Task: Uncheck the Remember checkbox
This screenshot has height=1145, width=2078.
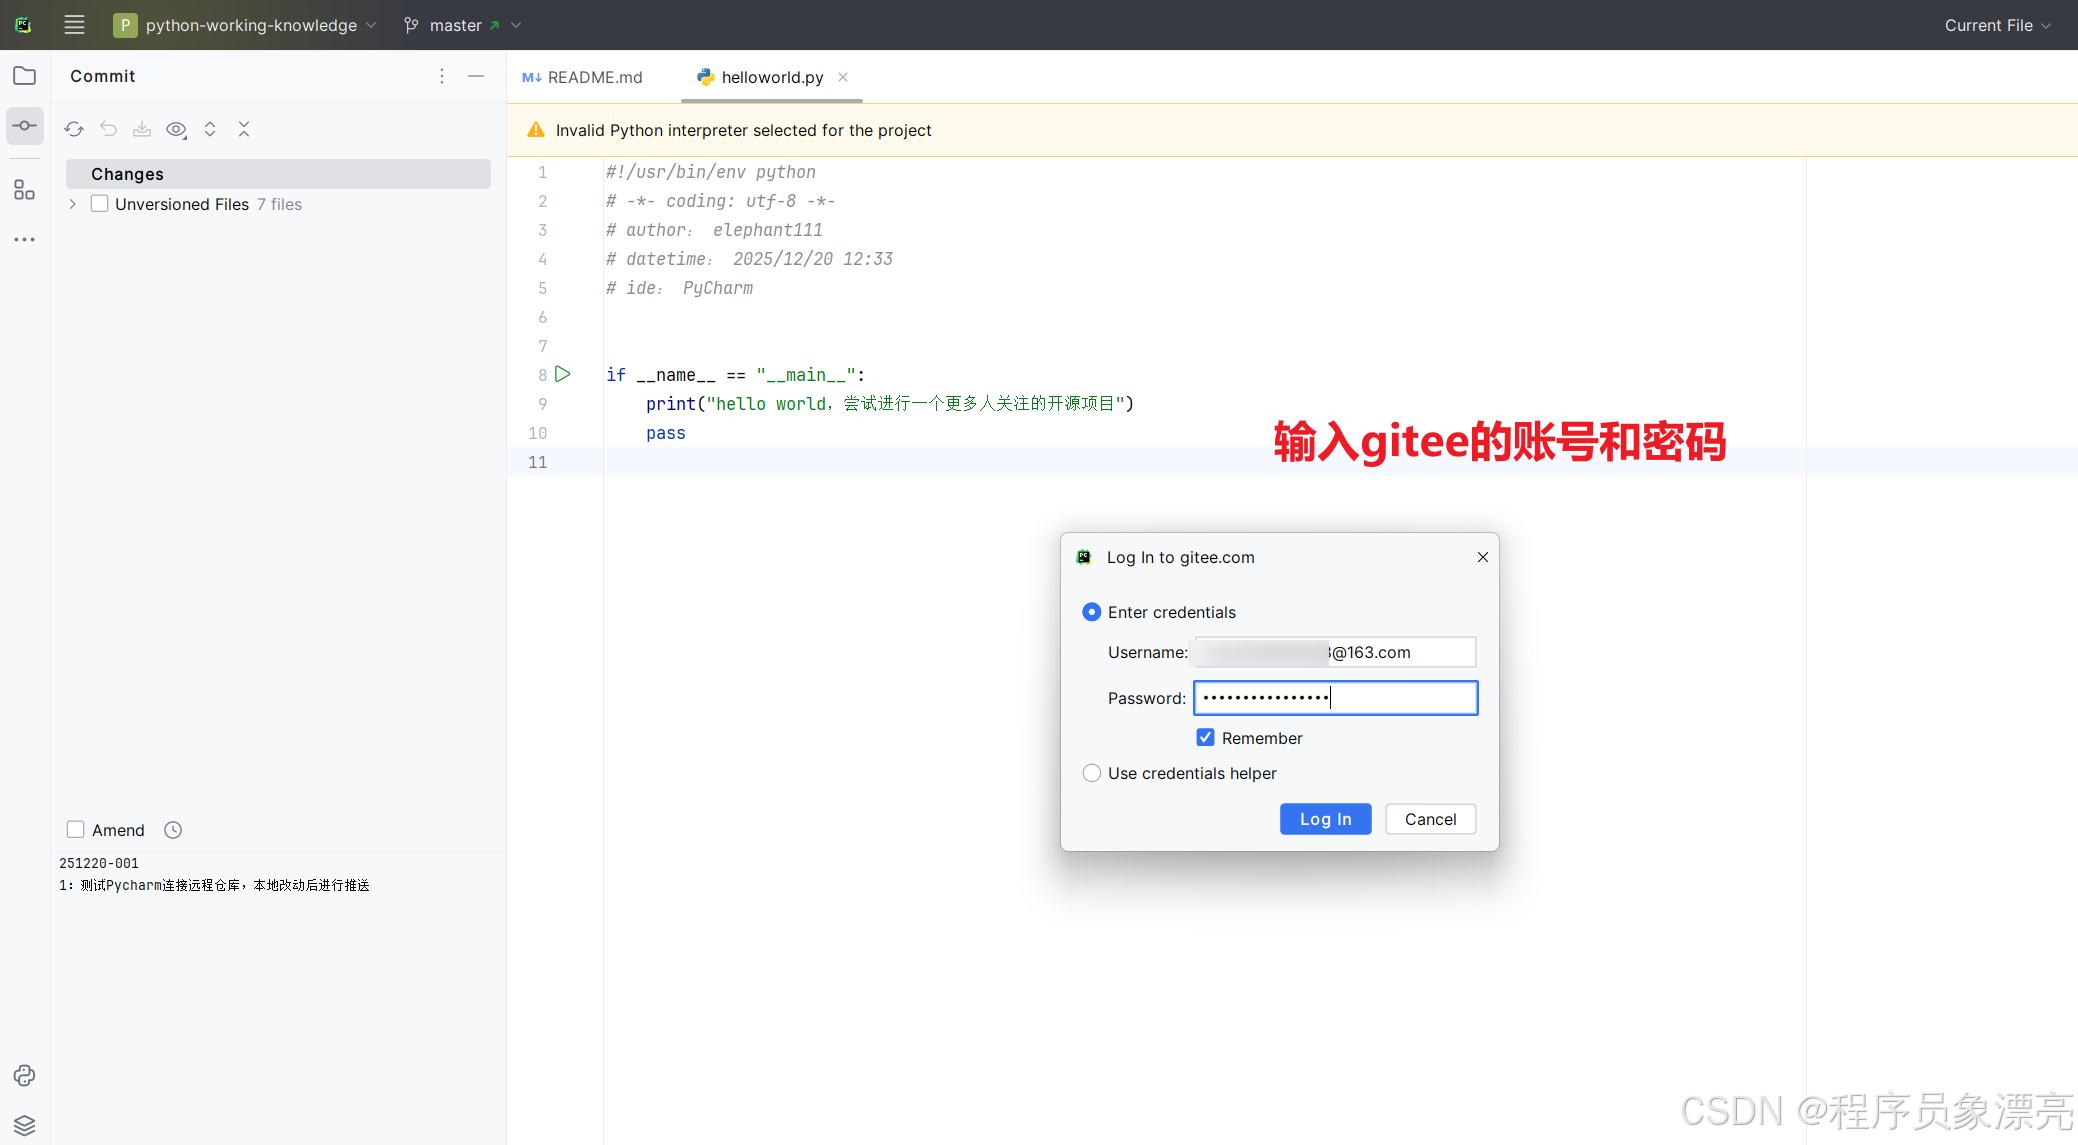Action: pyautogui.click(x=1206, y=738)
